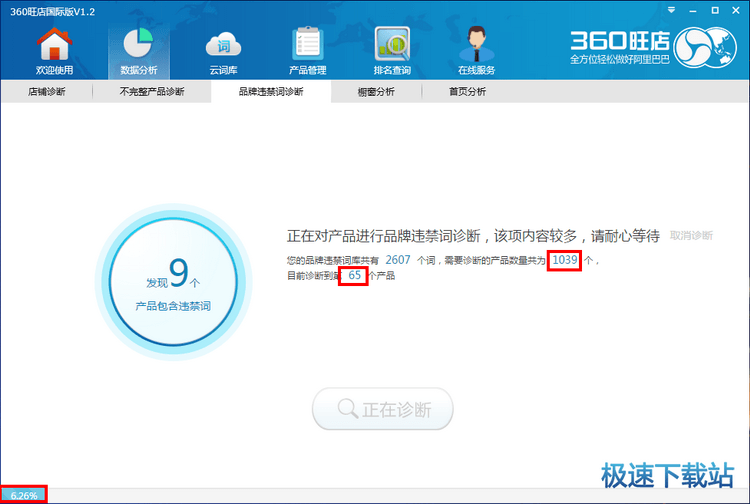Open the 欢迎使用 home icon
Viewport: 750px width, 504px height.
click(55, 51)
